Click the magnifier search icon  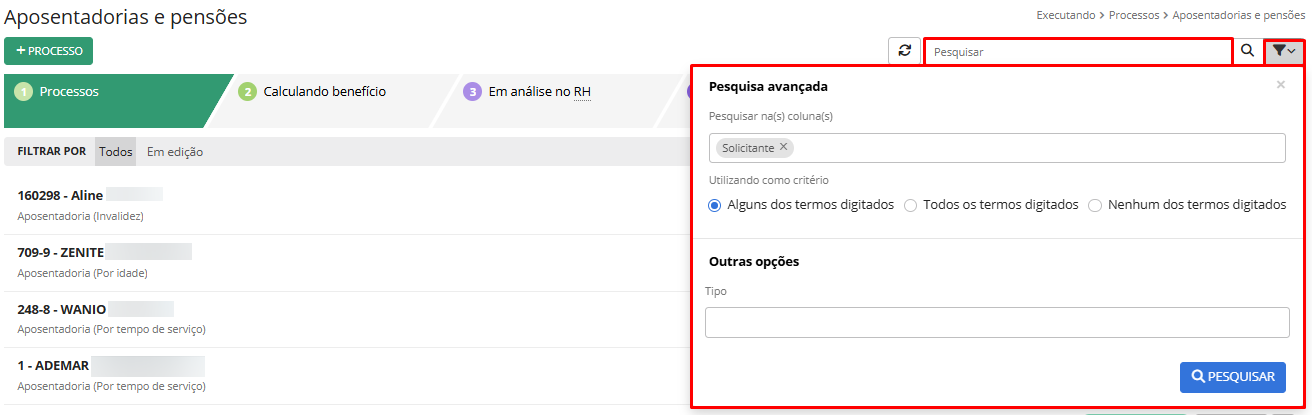pos(1247,51)
